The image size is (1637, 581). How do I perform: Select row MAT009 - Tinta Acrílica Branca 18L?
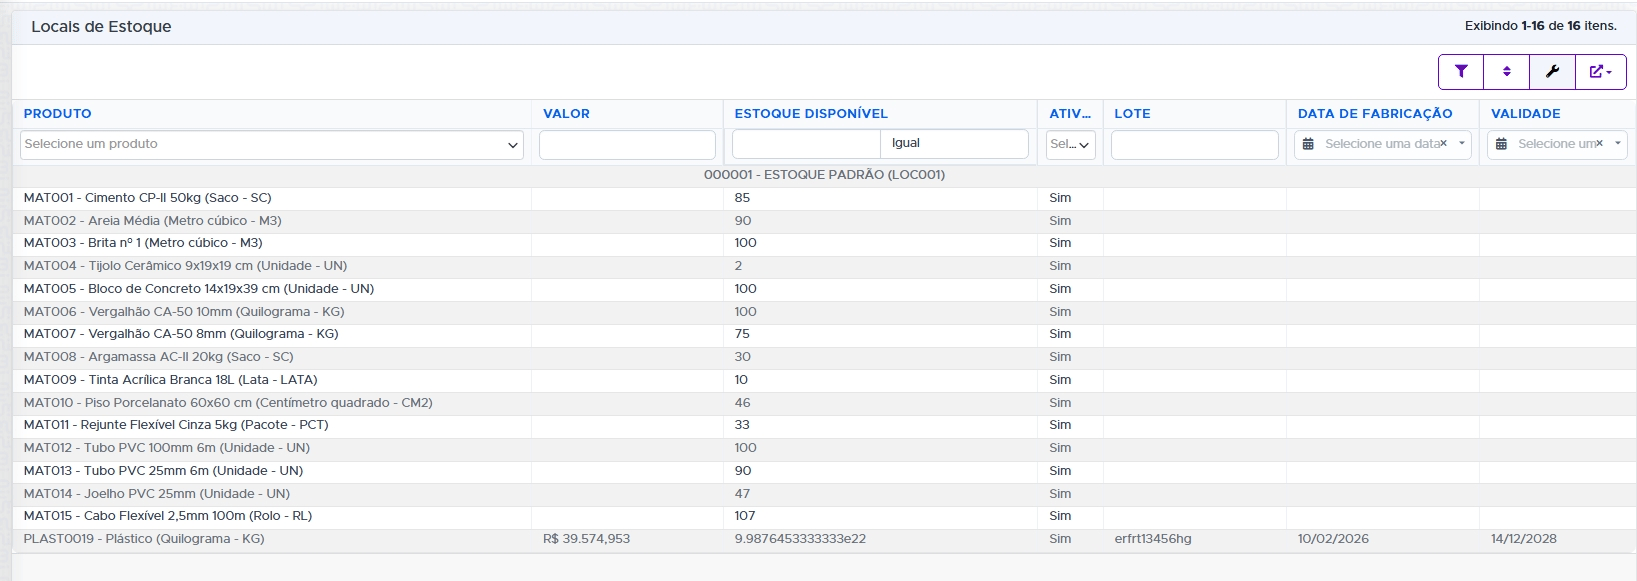tap(824, 380)
